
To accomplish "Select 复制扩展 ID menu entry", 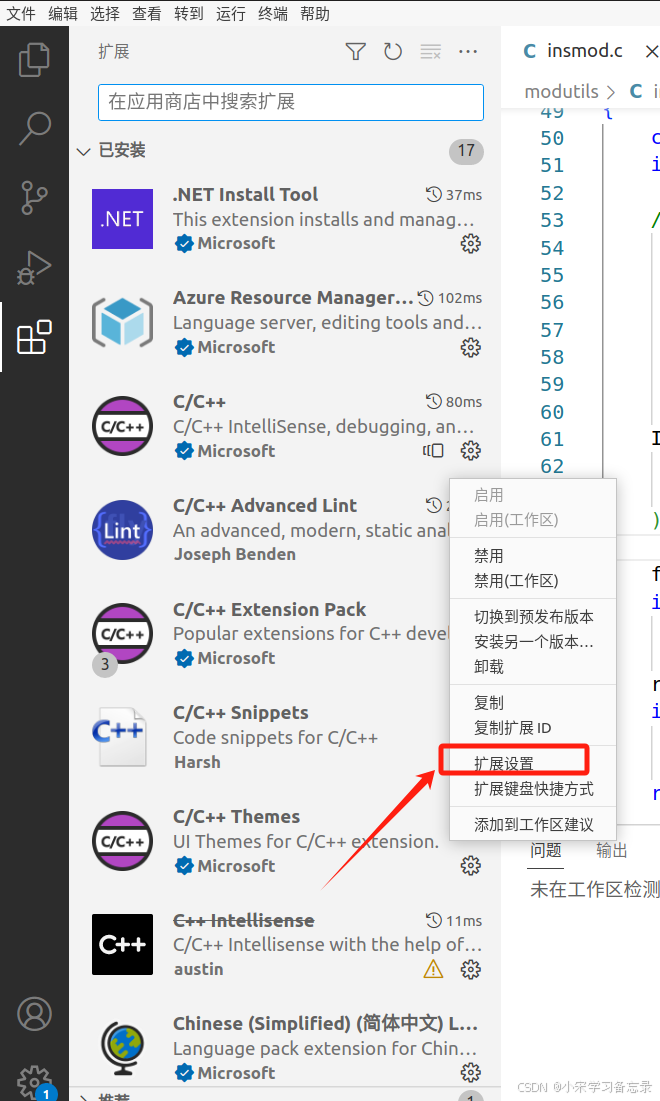I will pos(533,728).
